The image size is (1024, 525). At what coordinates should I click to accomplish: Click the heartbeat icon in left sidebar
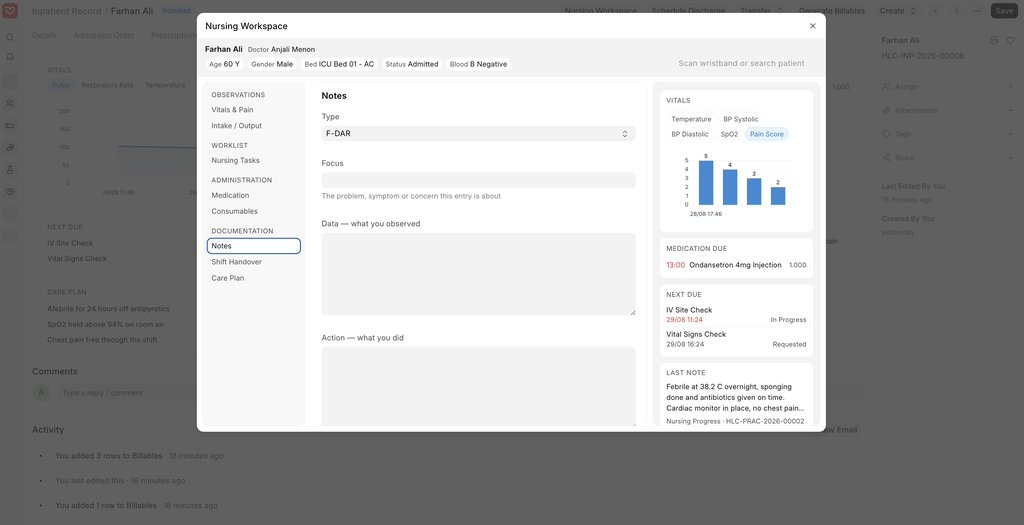10,192
